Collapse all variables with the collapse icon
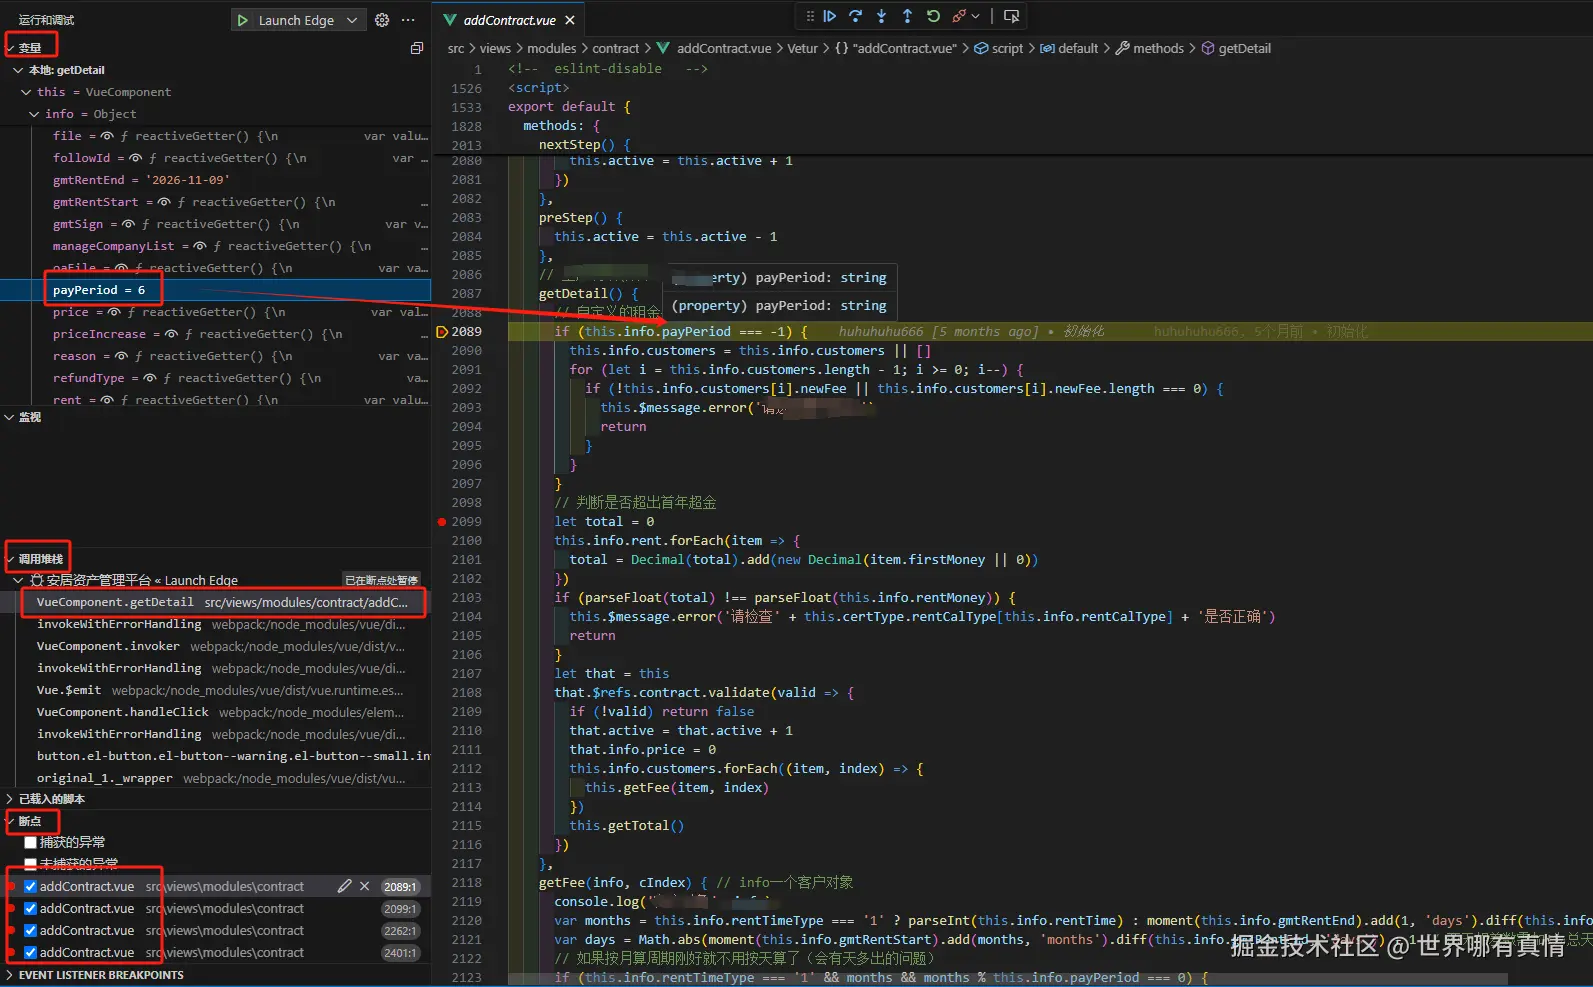Image resolution: width=1593 pixels, height=987 pixels. coord(417,48)
